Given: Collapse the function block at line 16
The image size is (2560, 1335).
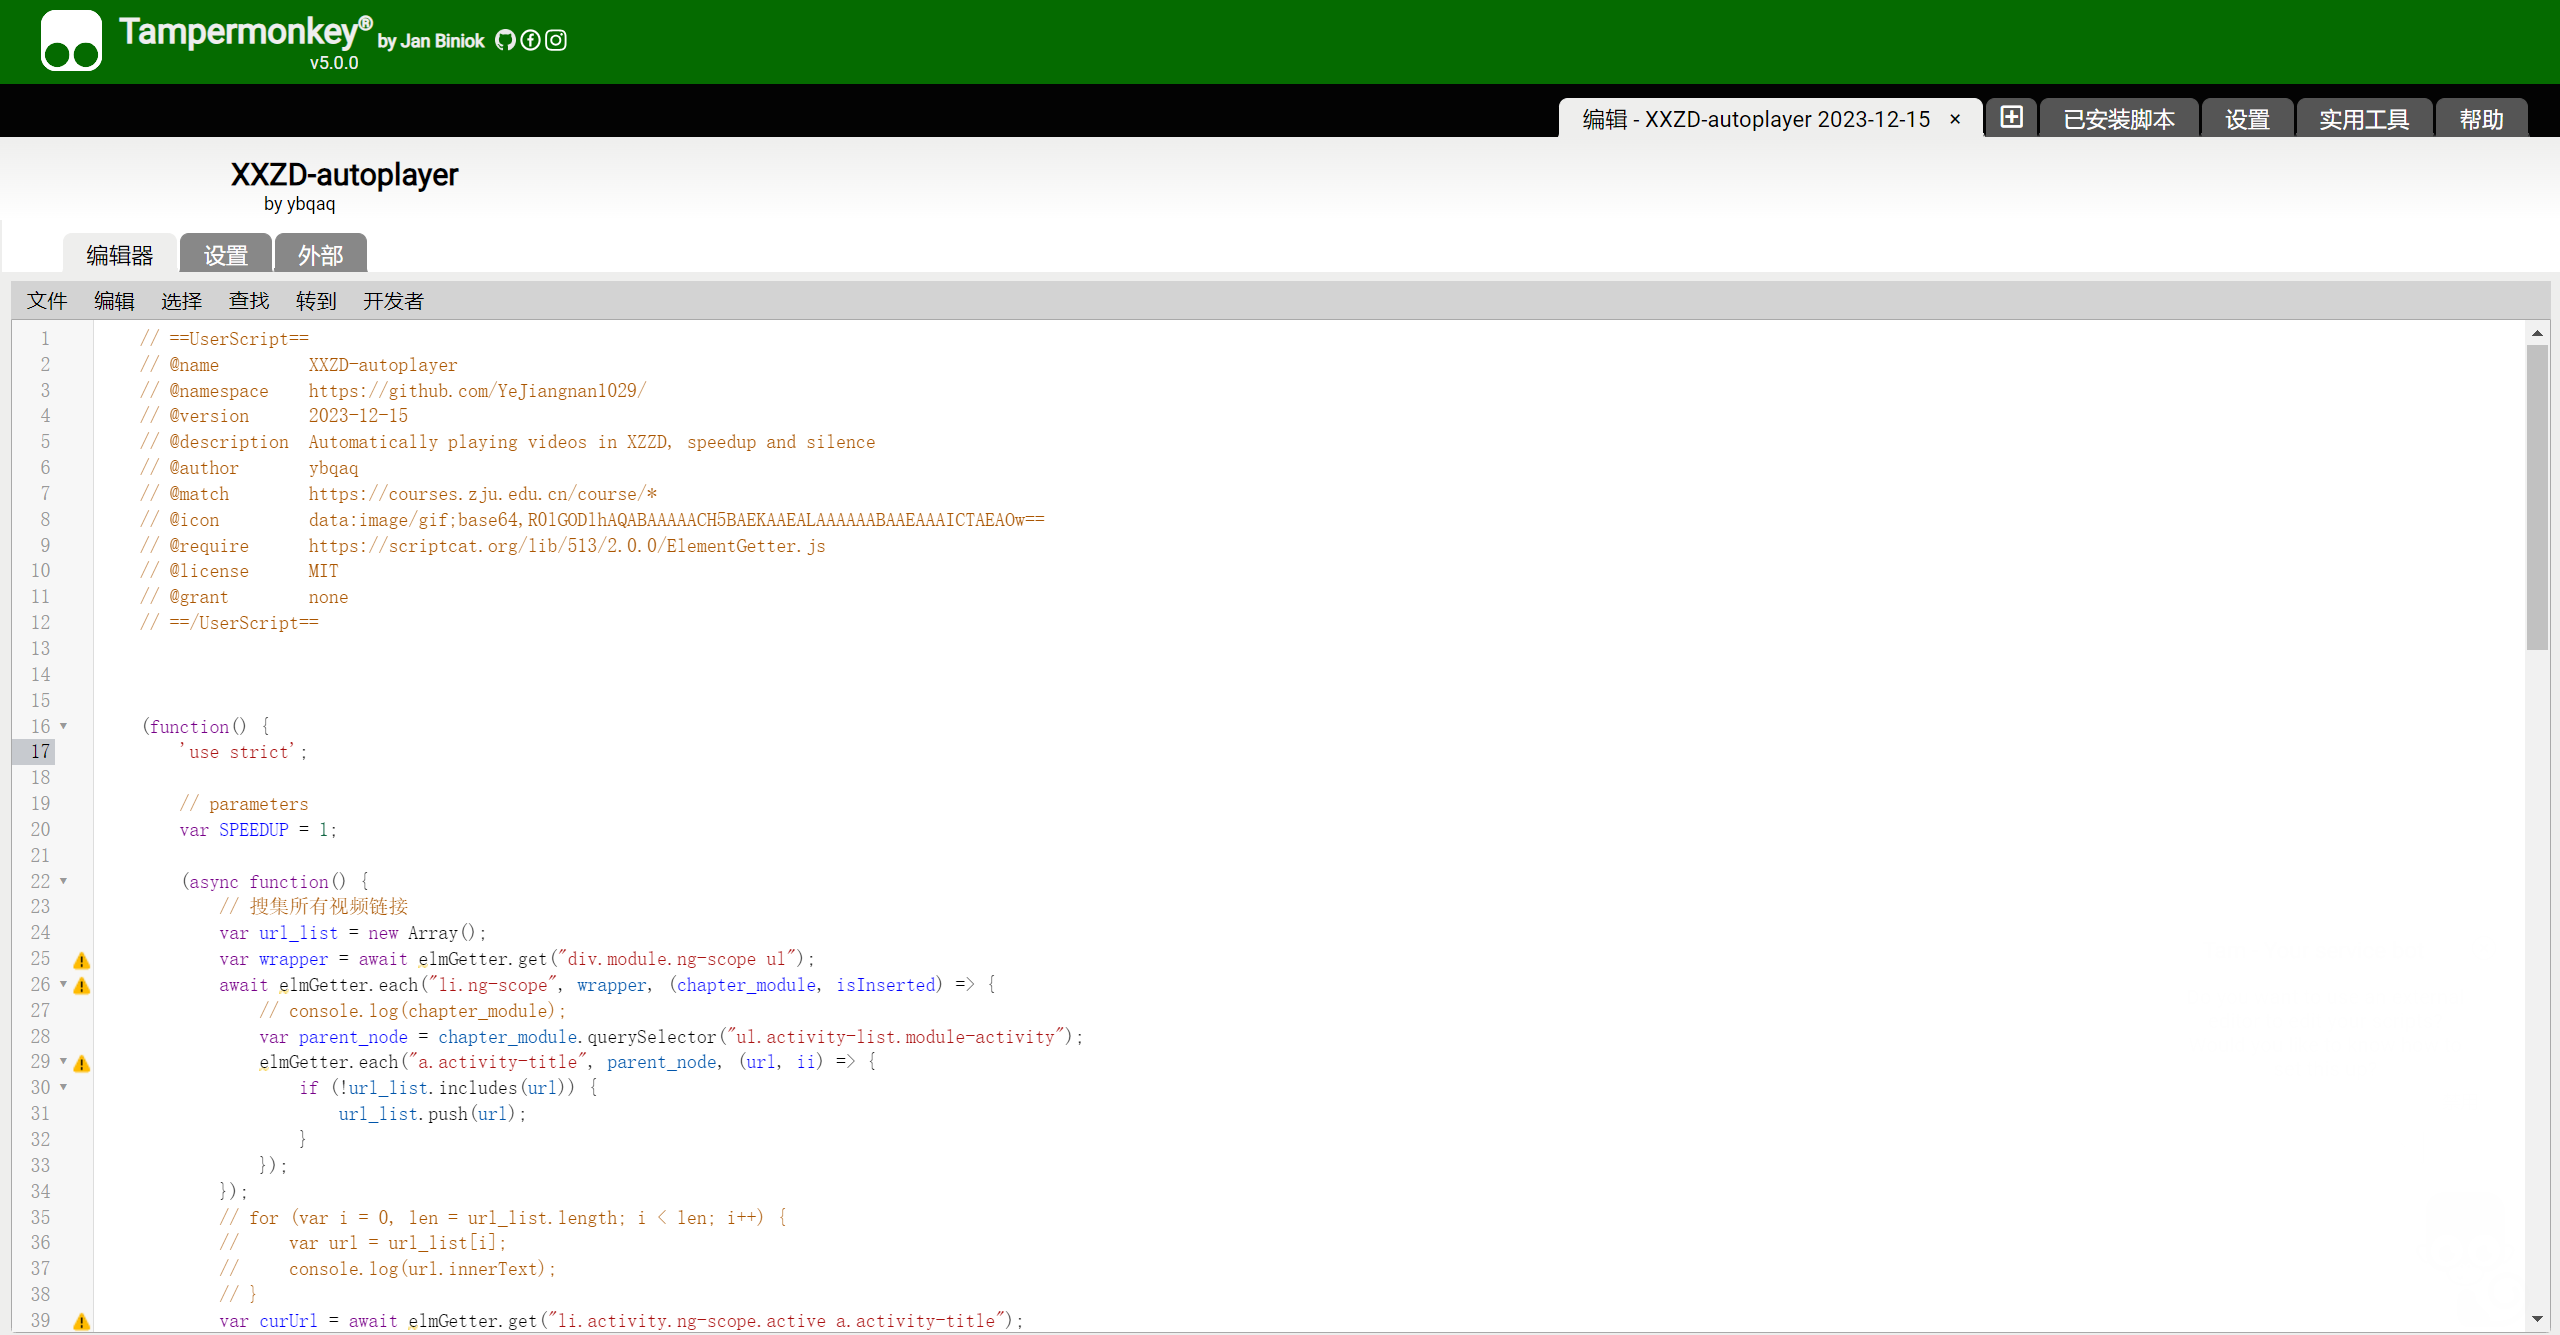Looking at the screenshot, I should click(64, 726).
